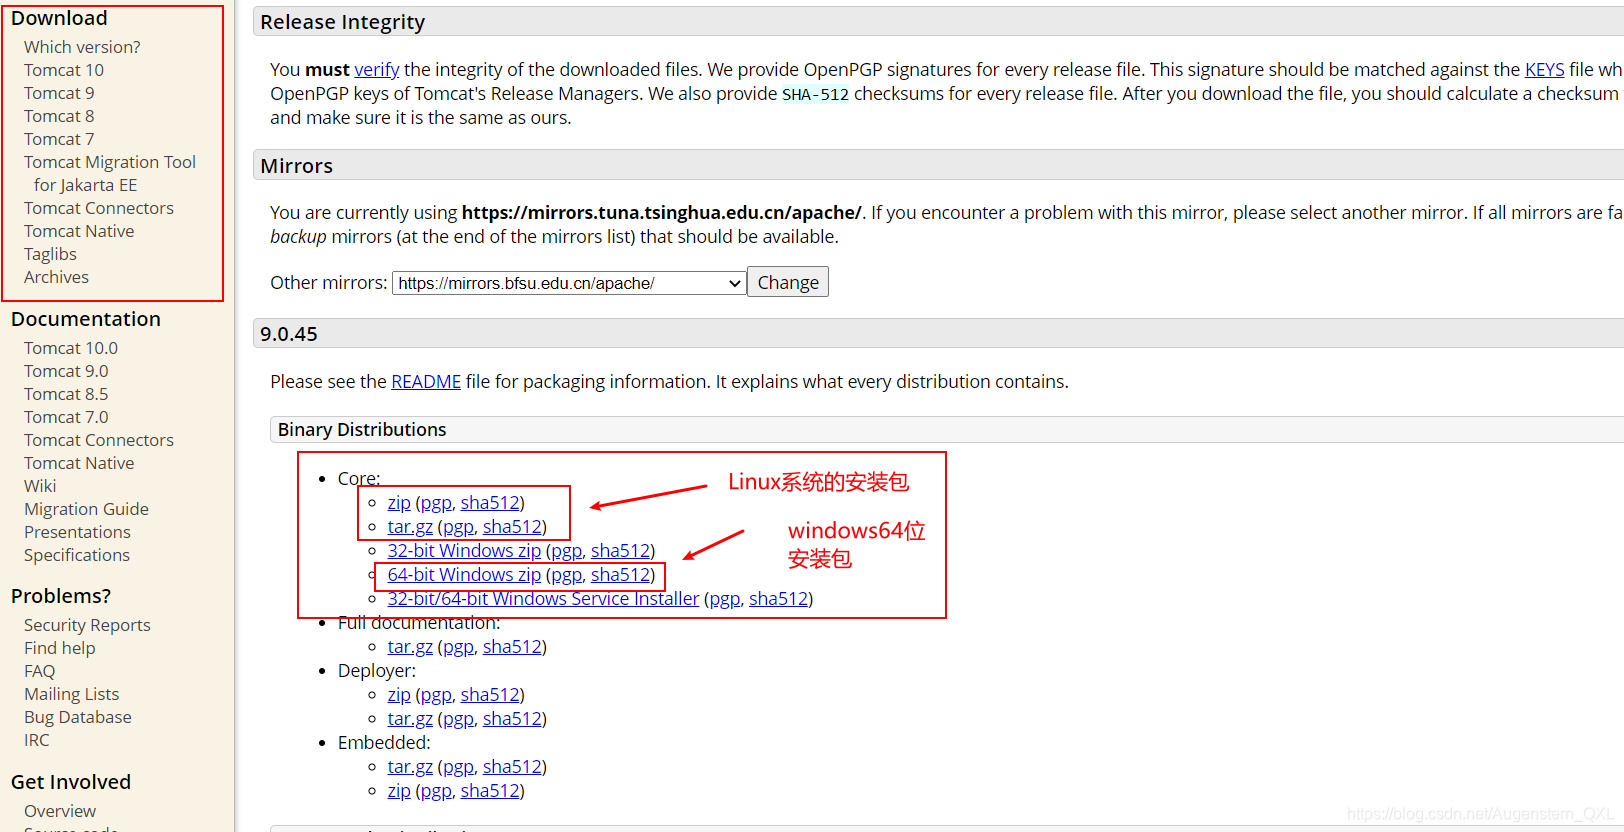Open pgp signature for Core tar.gz
This screenshot has width=1624, height=832.
[458, 526]
